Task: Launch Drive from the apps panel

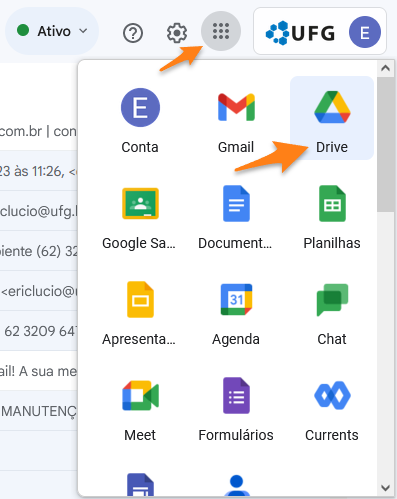Action: click(x=332, y=118)
